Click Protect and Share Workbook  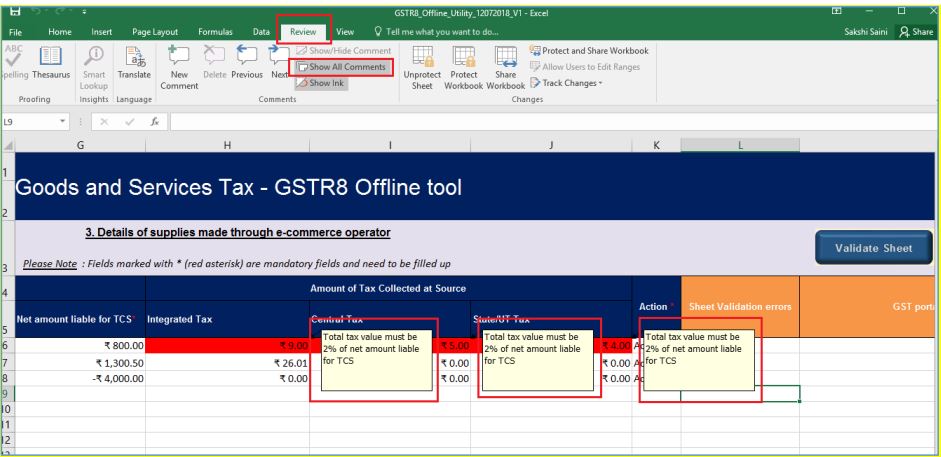coord(589,51)
